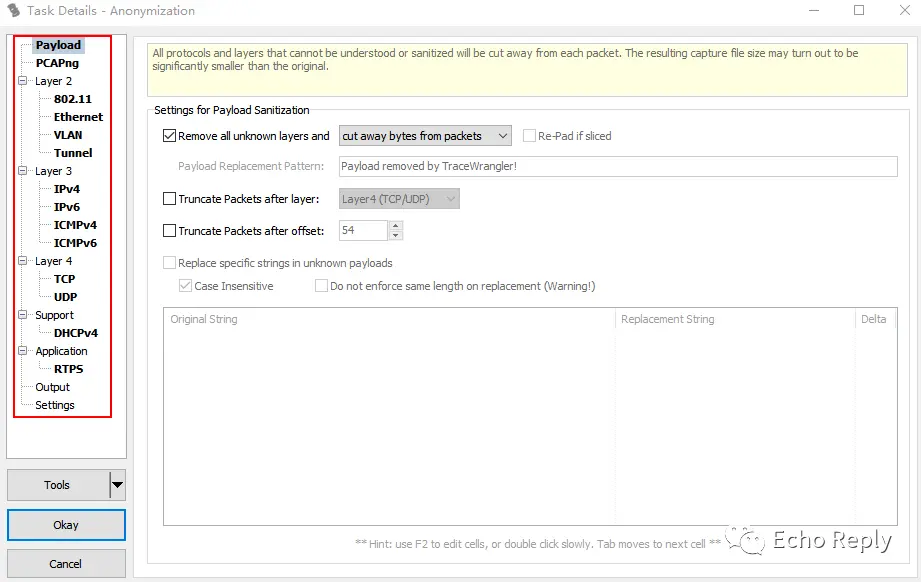Image resolution: width=921 pixels, height=582 pixels.
Task: Uncheck Remove all unknown layers
Action: (169, 136)
